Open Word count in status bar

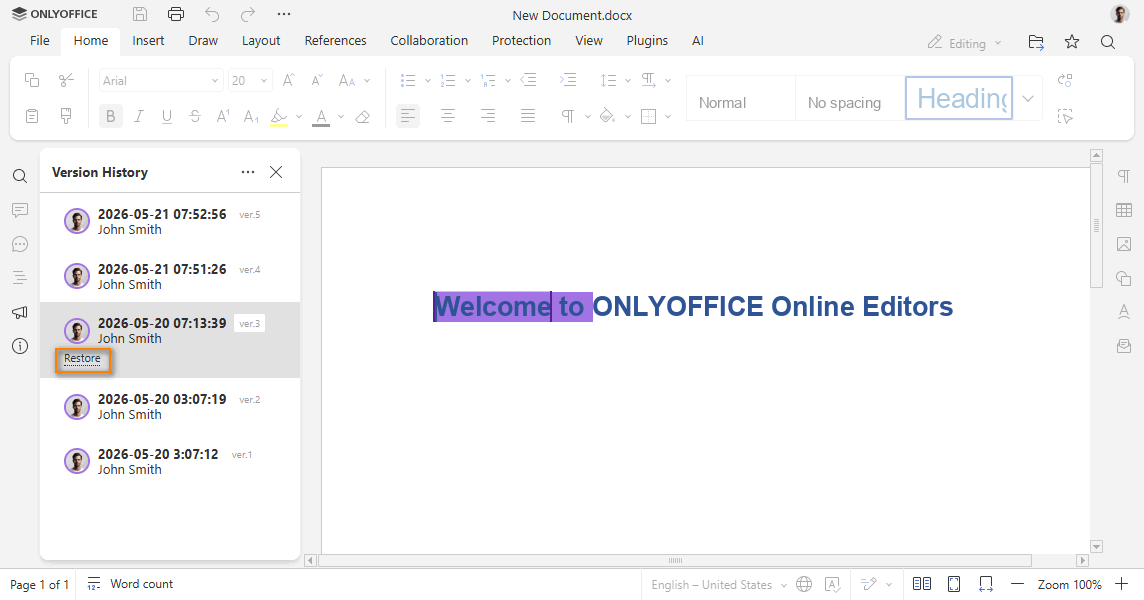[131, 584]
